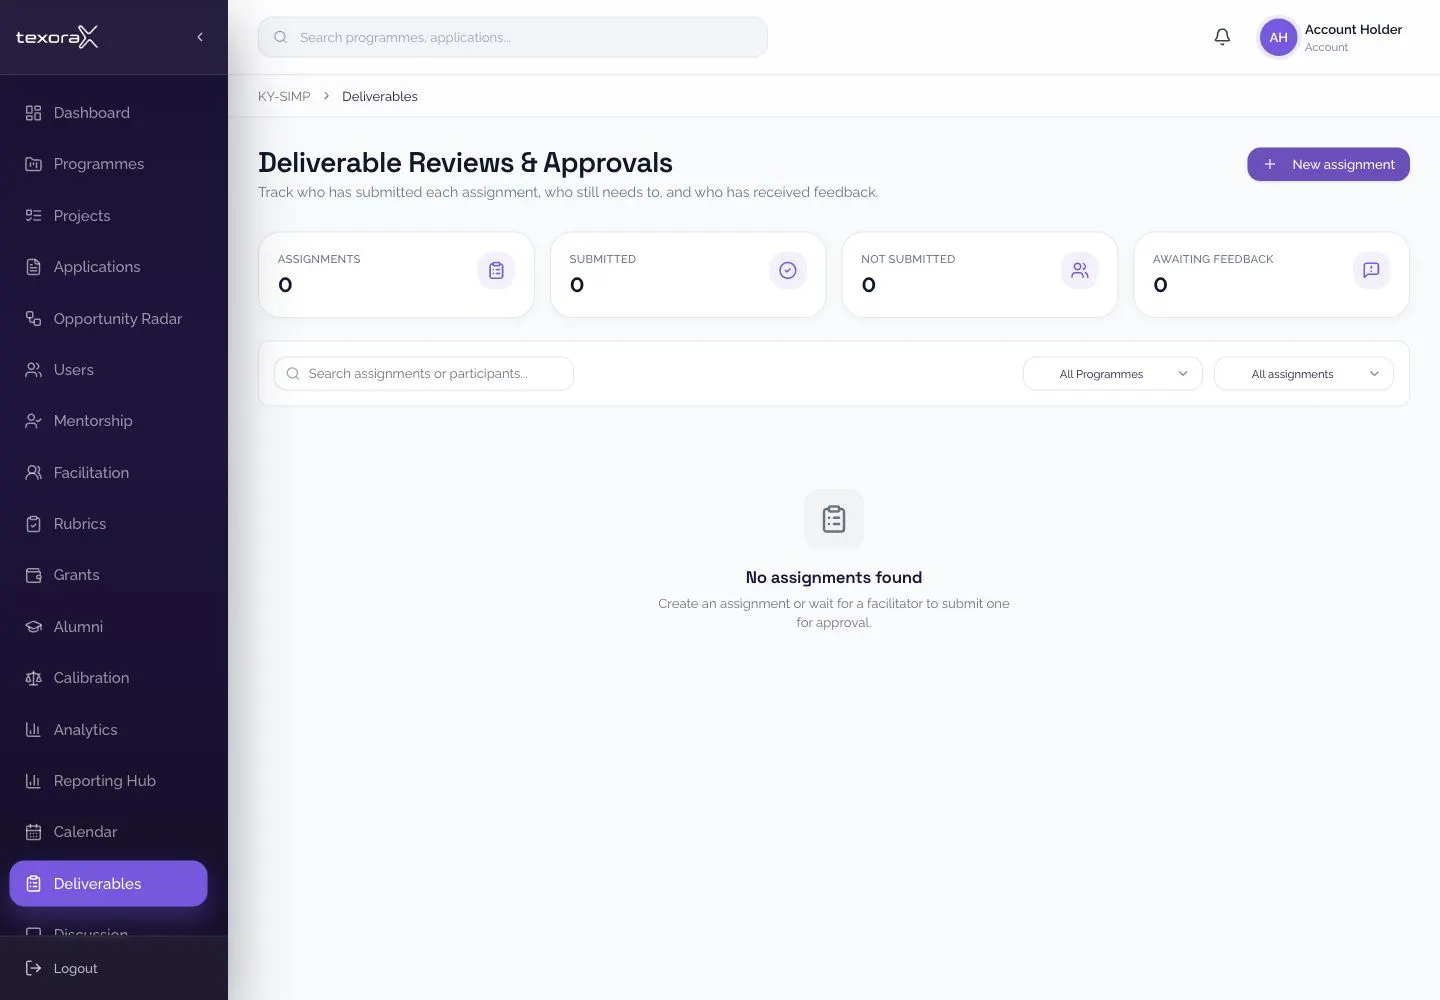This screenshot has height=1000, width=1440.
Task: Open notifications bell
Action: pyautogui.click(x=1222, y=37)
